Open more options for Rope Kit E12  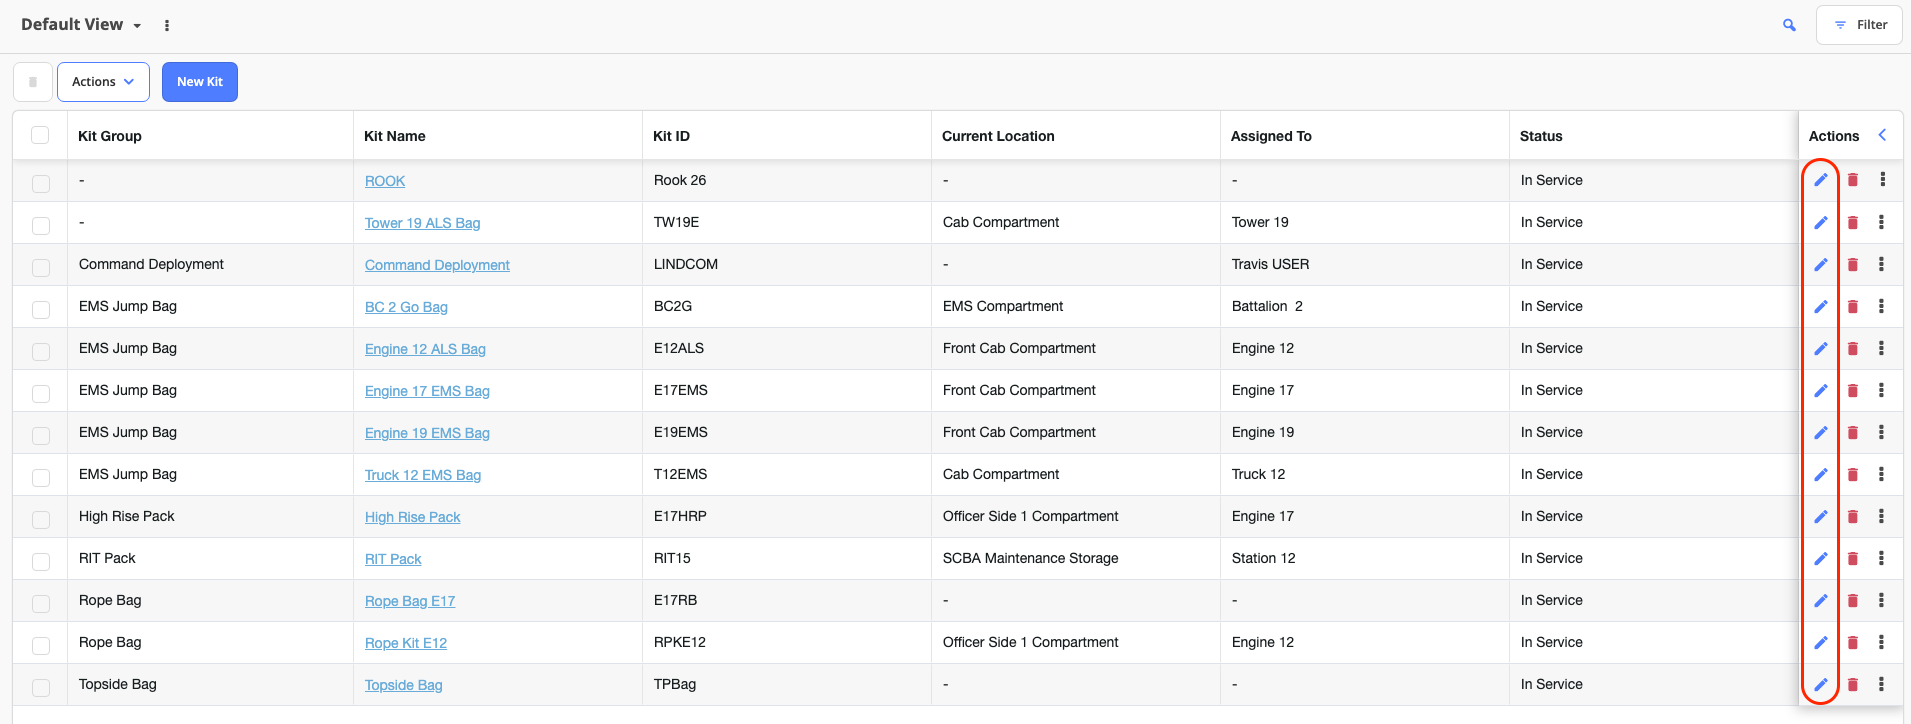[x=1881, y=642]
